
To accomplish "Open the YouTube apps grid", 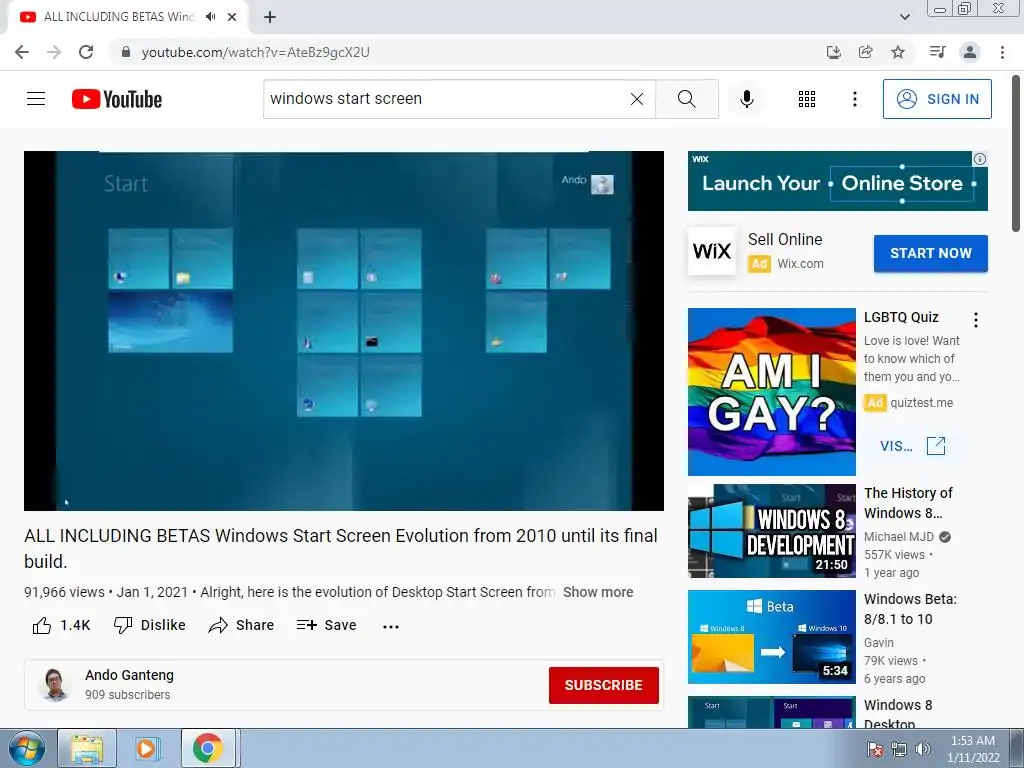I will coord(807,99).
